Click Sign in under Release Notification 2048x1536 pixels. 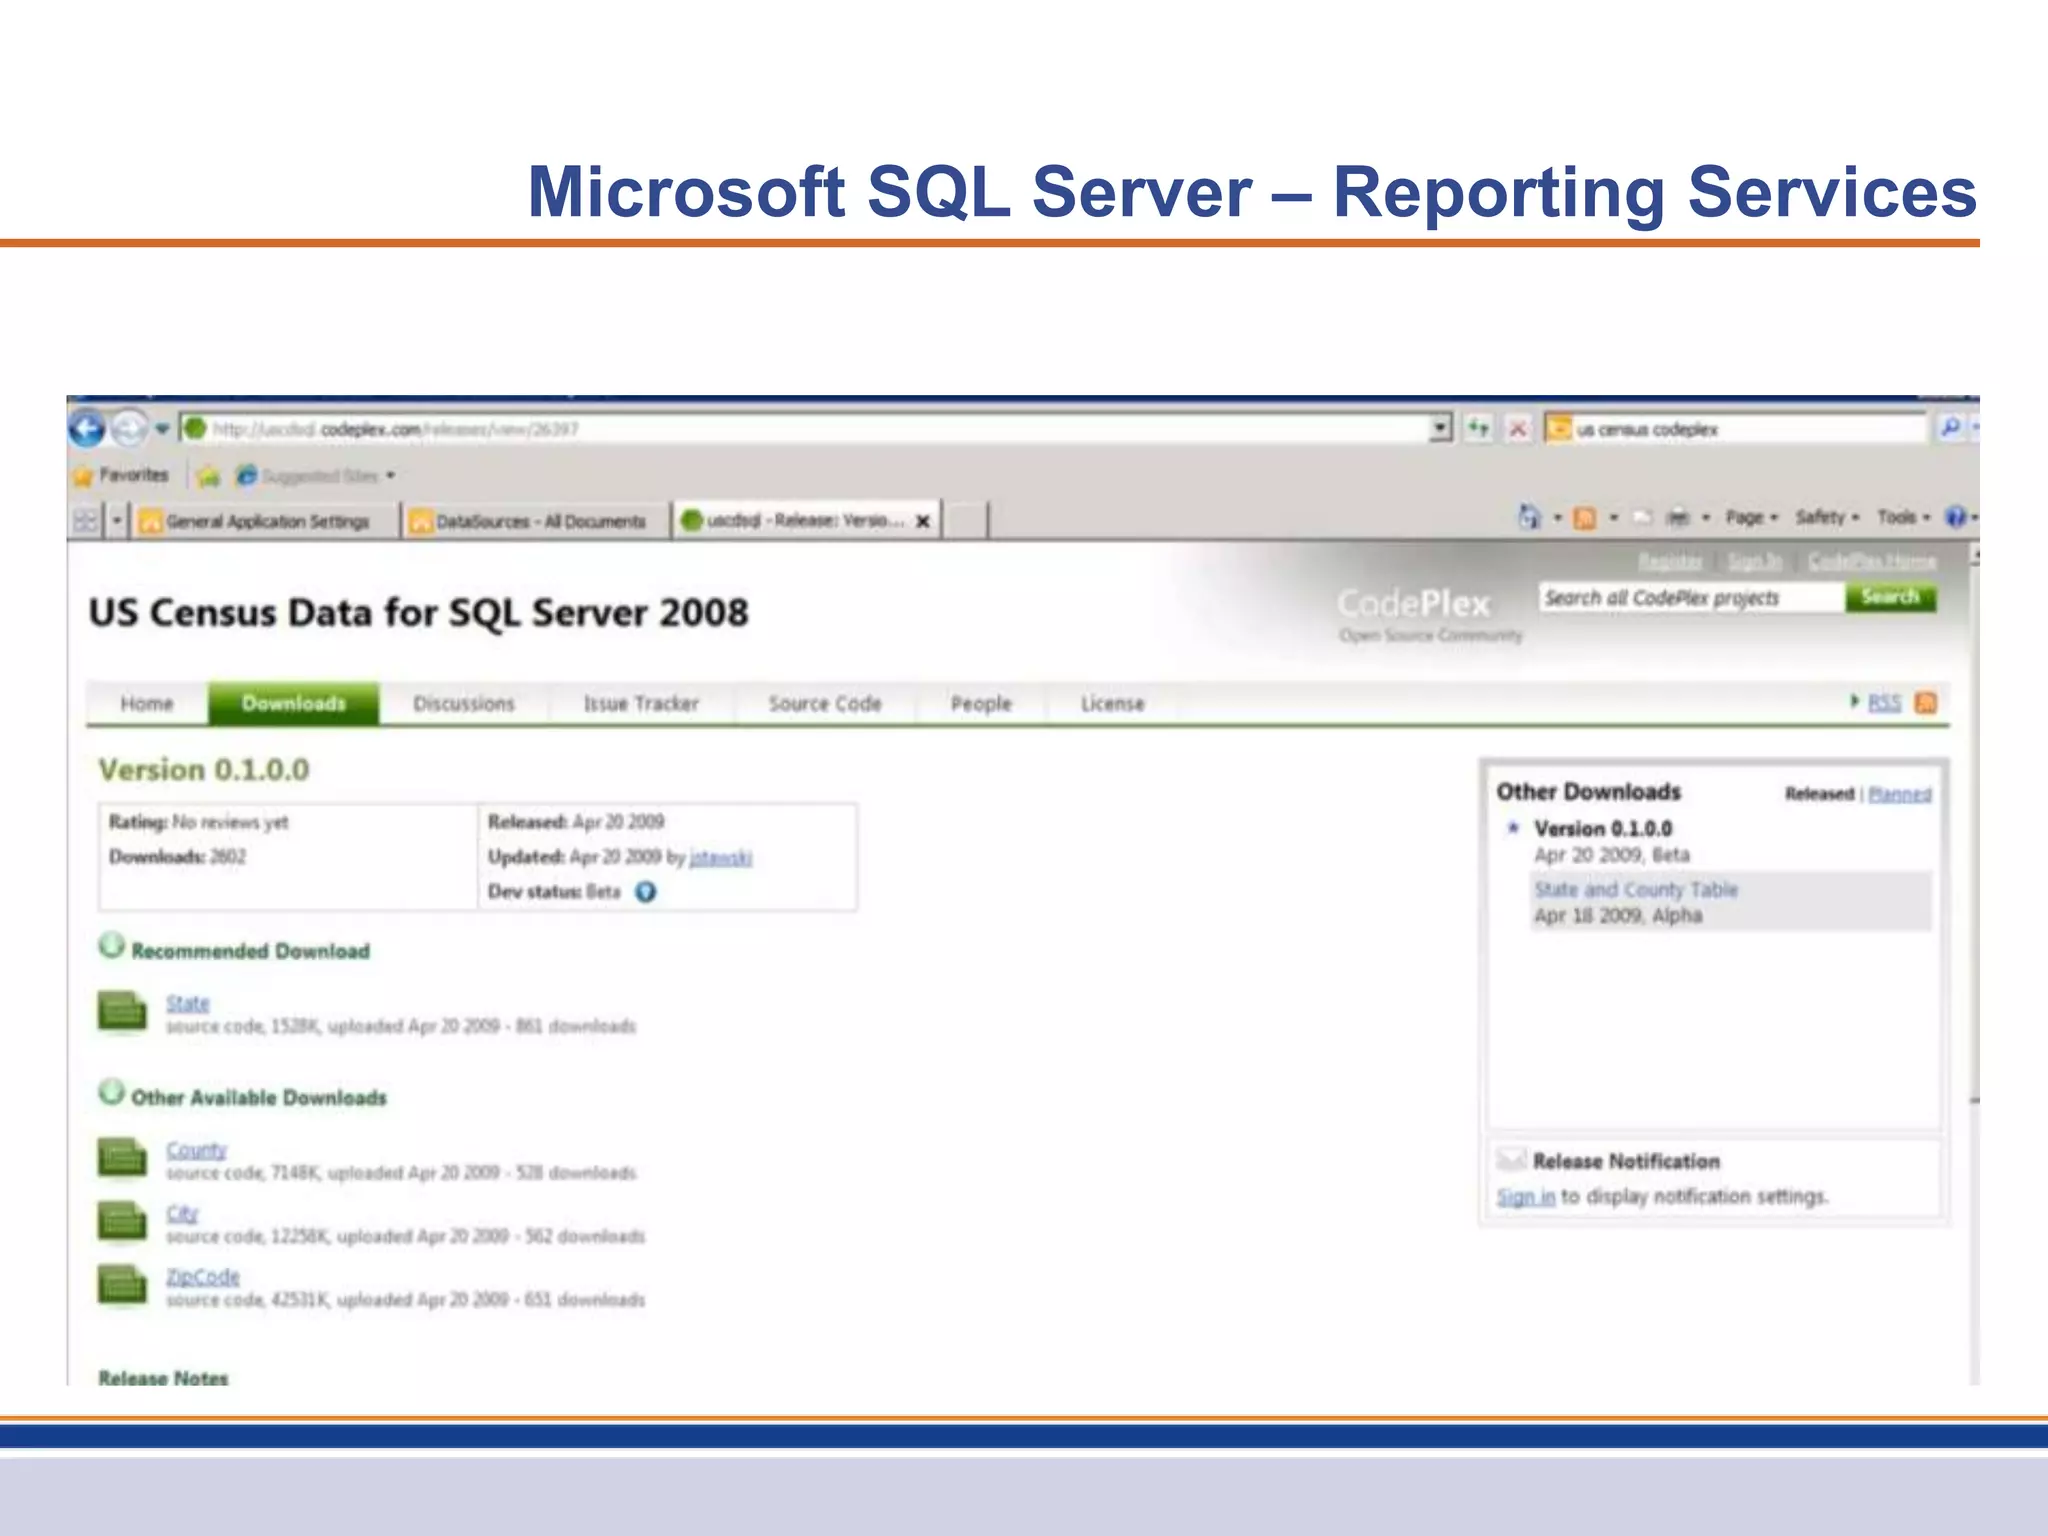pyautogui.click(x=1526, y=1196)
